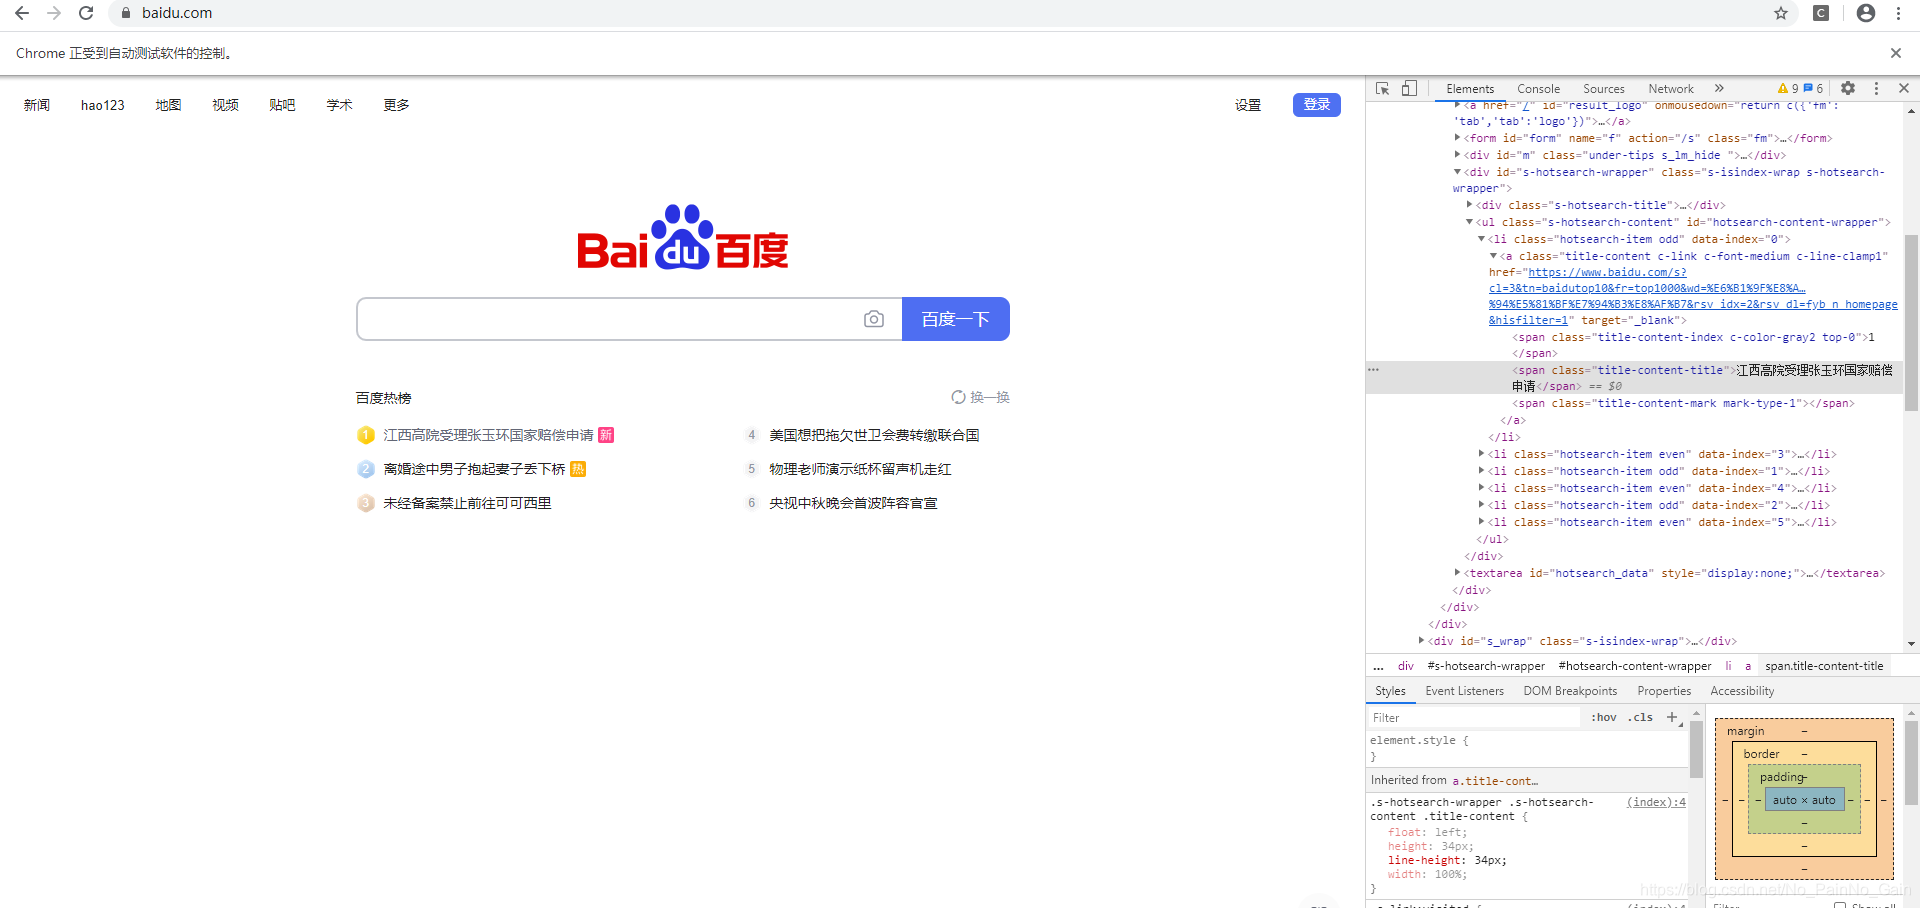The height and width of the screenshot is (908, 1920).
Task: Open the 贴吧 link
Action: tap(282, 105)
